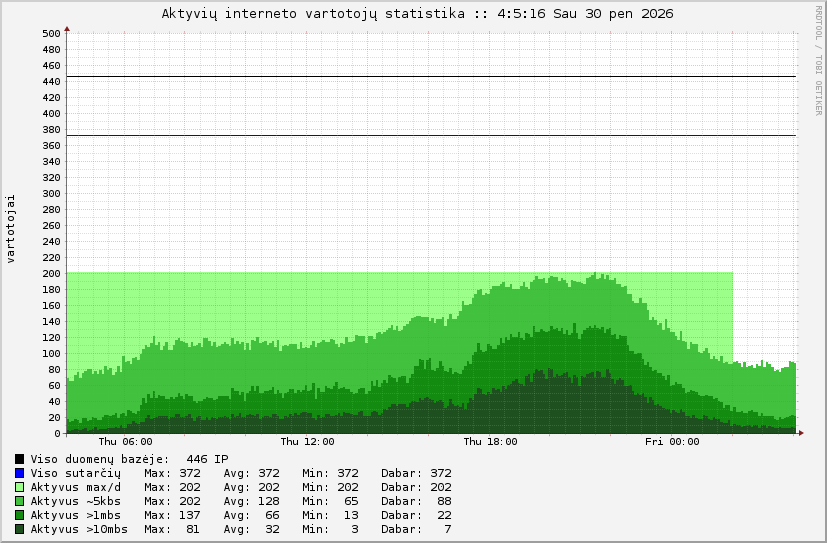The width and height of the screenshot is (827, 543).
Task: Select the 'Thu 12:00' time axis label
Action: pos(307,441)
